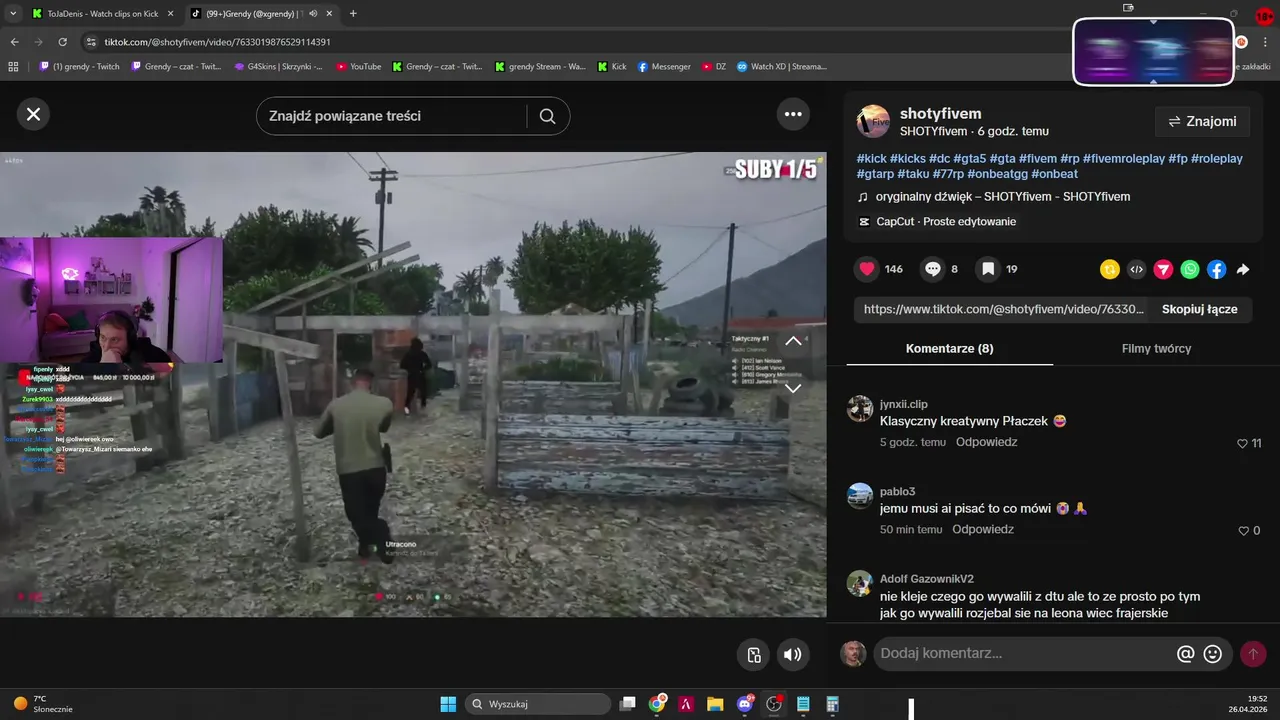This screenshot has height=720, width=1280.
Task: Select the Komentarze (8) tab
Action: pyautogui.click(x=949, y=348)
